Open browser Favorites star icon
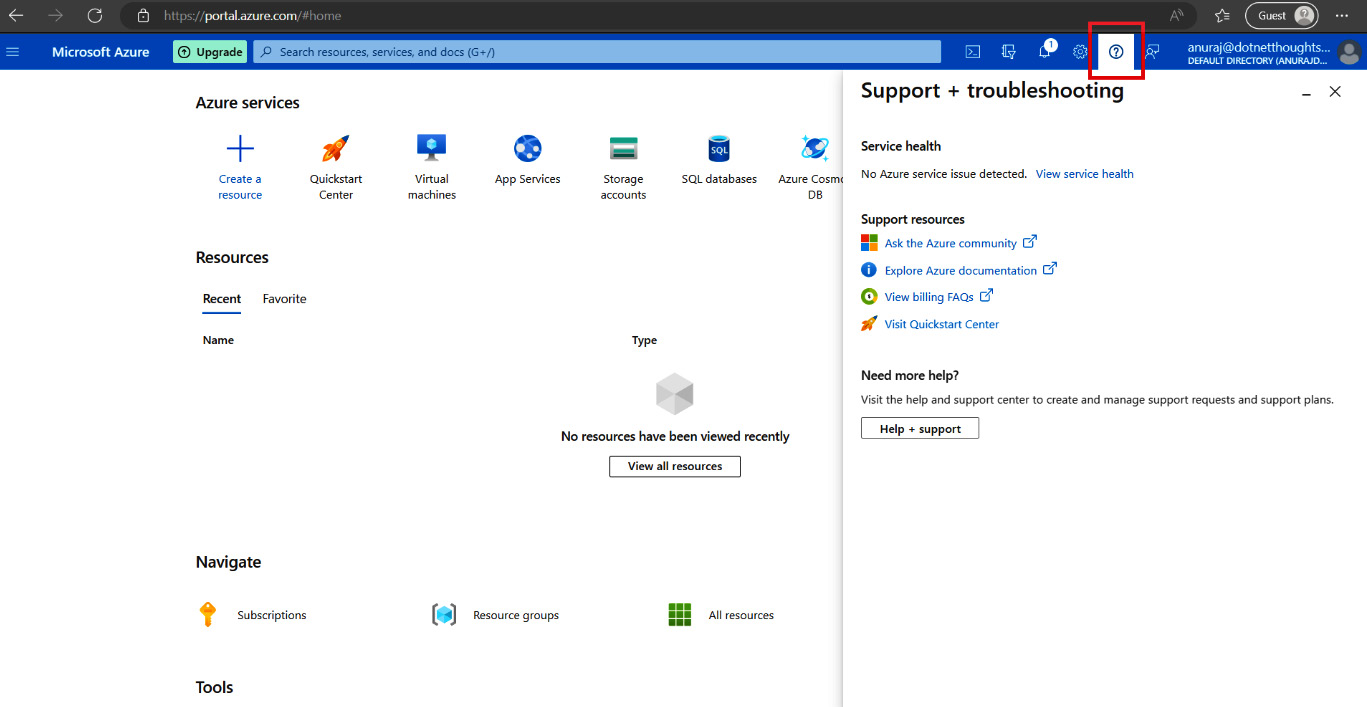 [x=1222, y=15]
